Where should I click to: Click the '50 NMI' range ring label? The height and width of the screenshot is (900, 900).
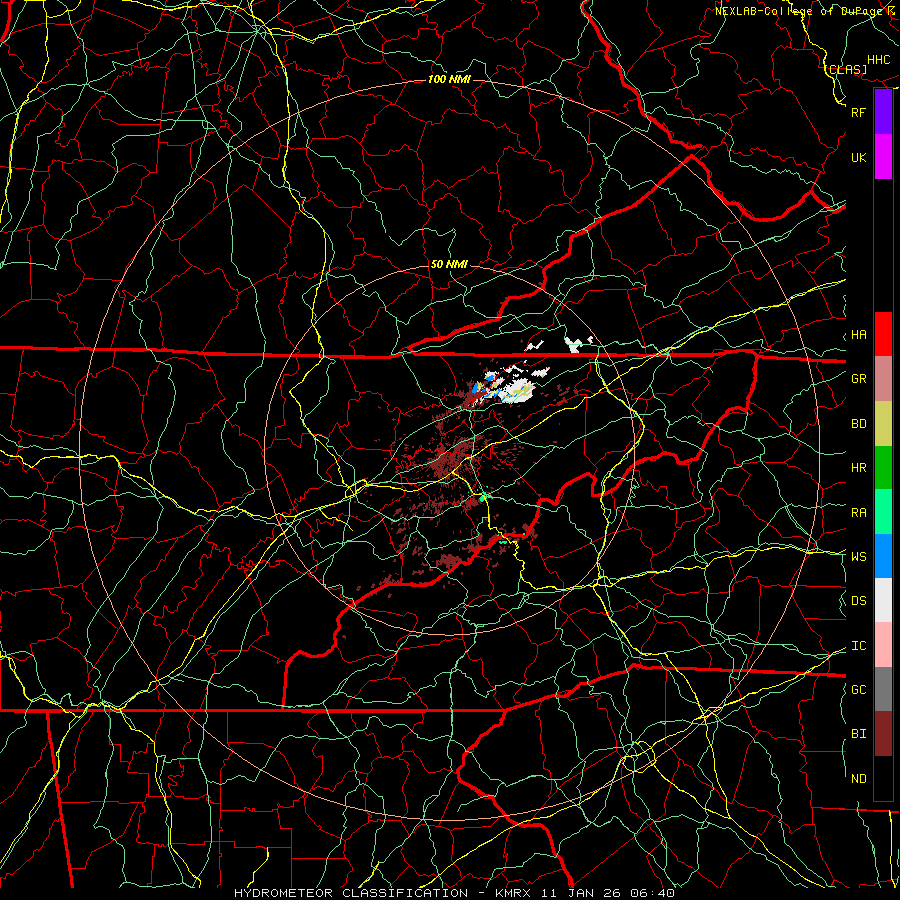(449, 264)
